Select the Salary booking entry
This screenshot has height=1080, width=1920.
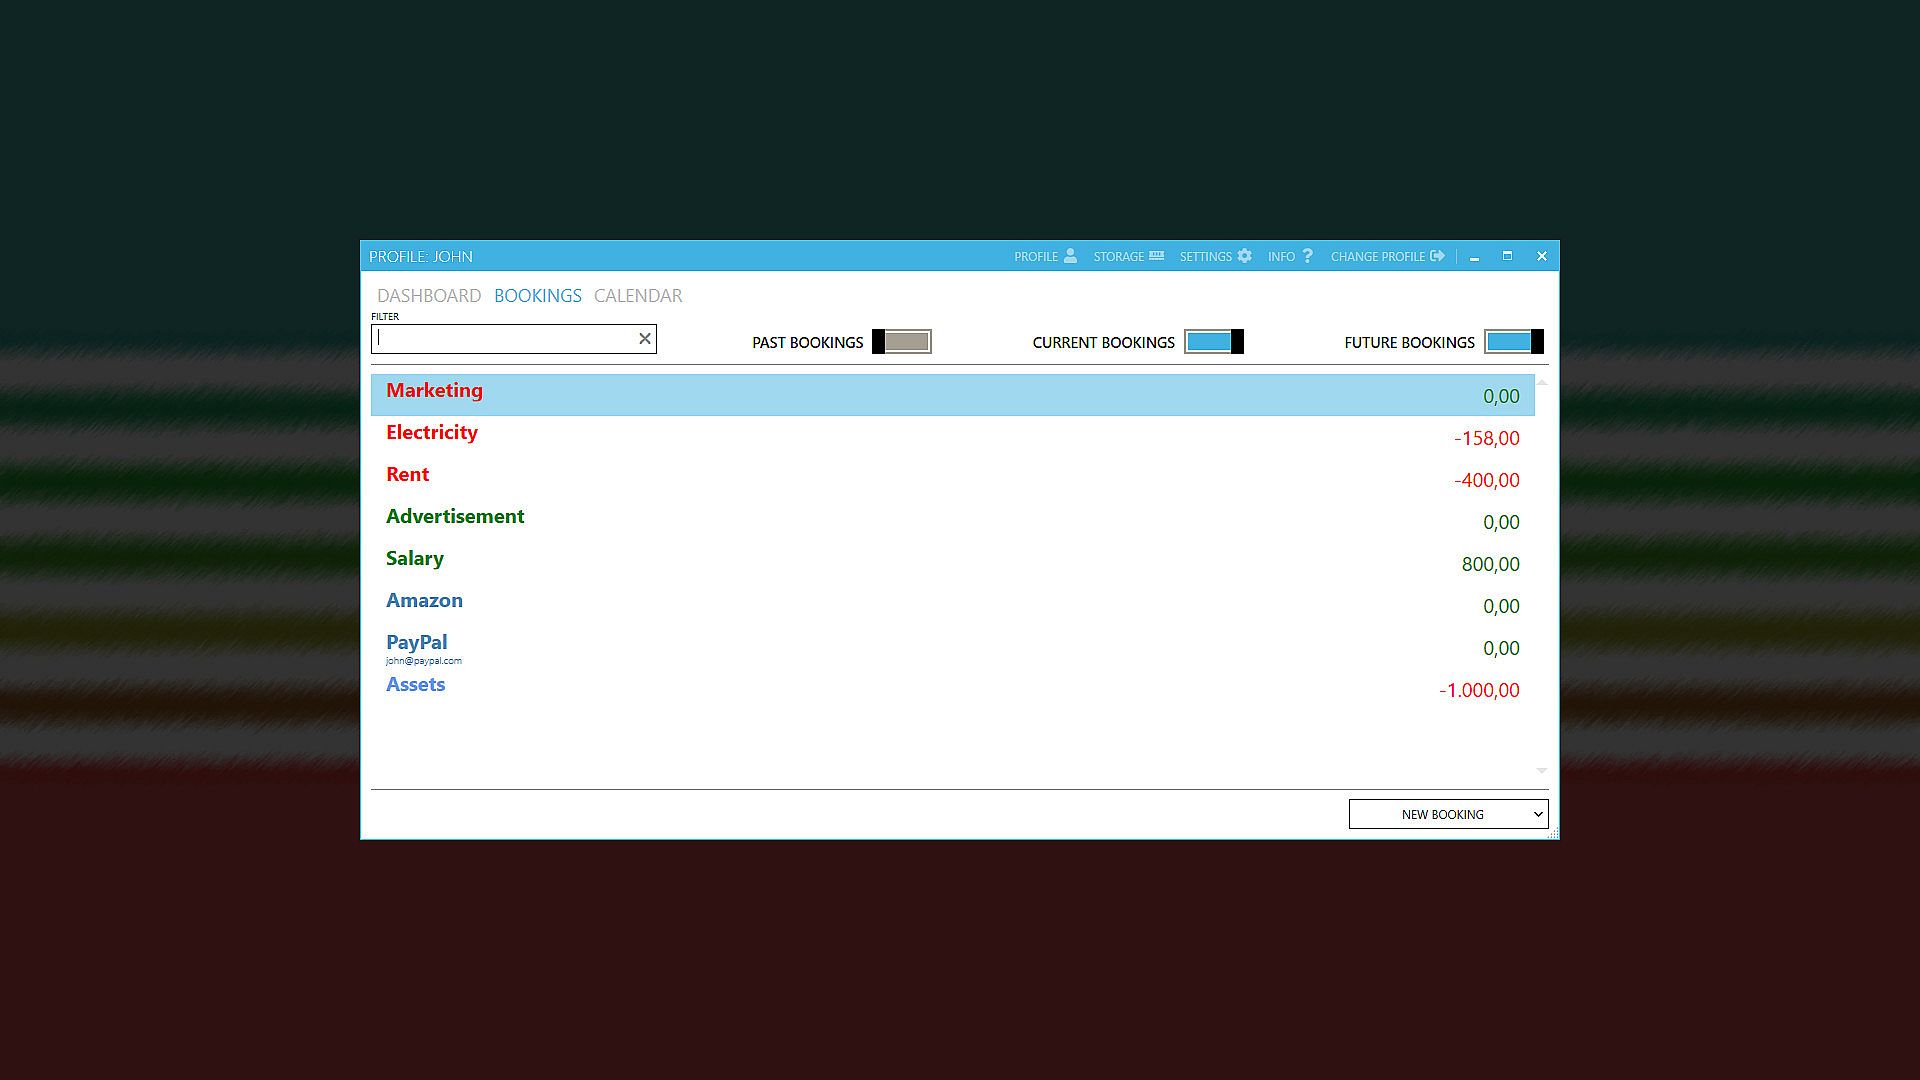click(x=950, y=563)
